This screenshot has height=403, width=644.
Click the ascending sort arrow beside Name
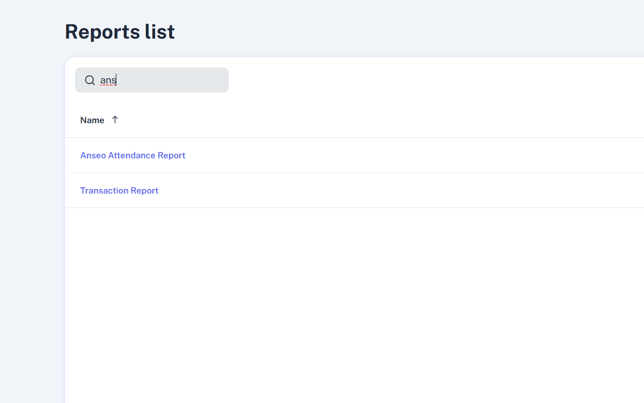click(x=115, y=120)
